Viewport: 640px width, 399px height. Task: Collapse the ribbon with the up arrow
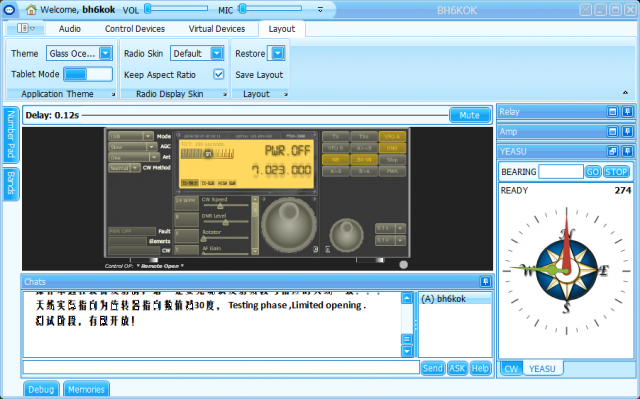point(625,93)
